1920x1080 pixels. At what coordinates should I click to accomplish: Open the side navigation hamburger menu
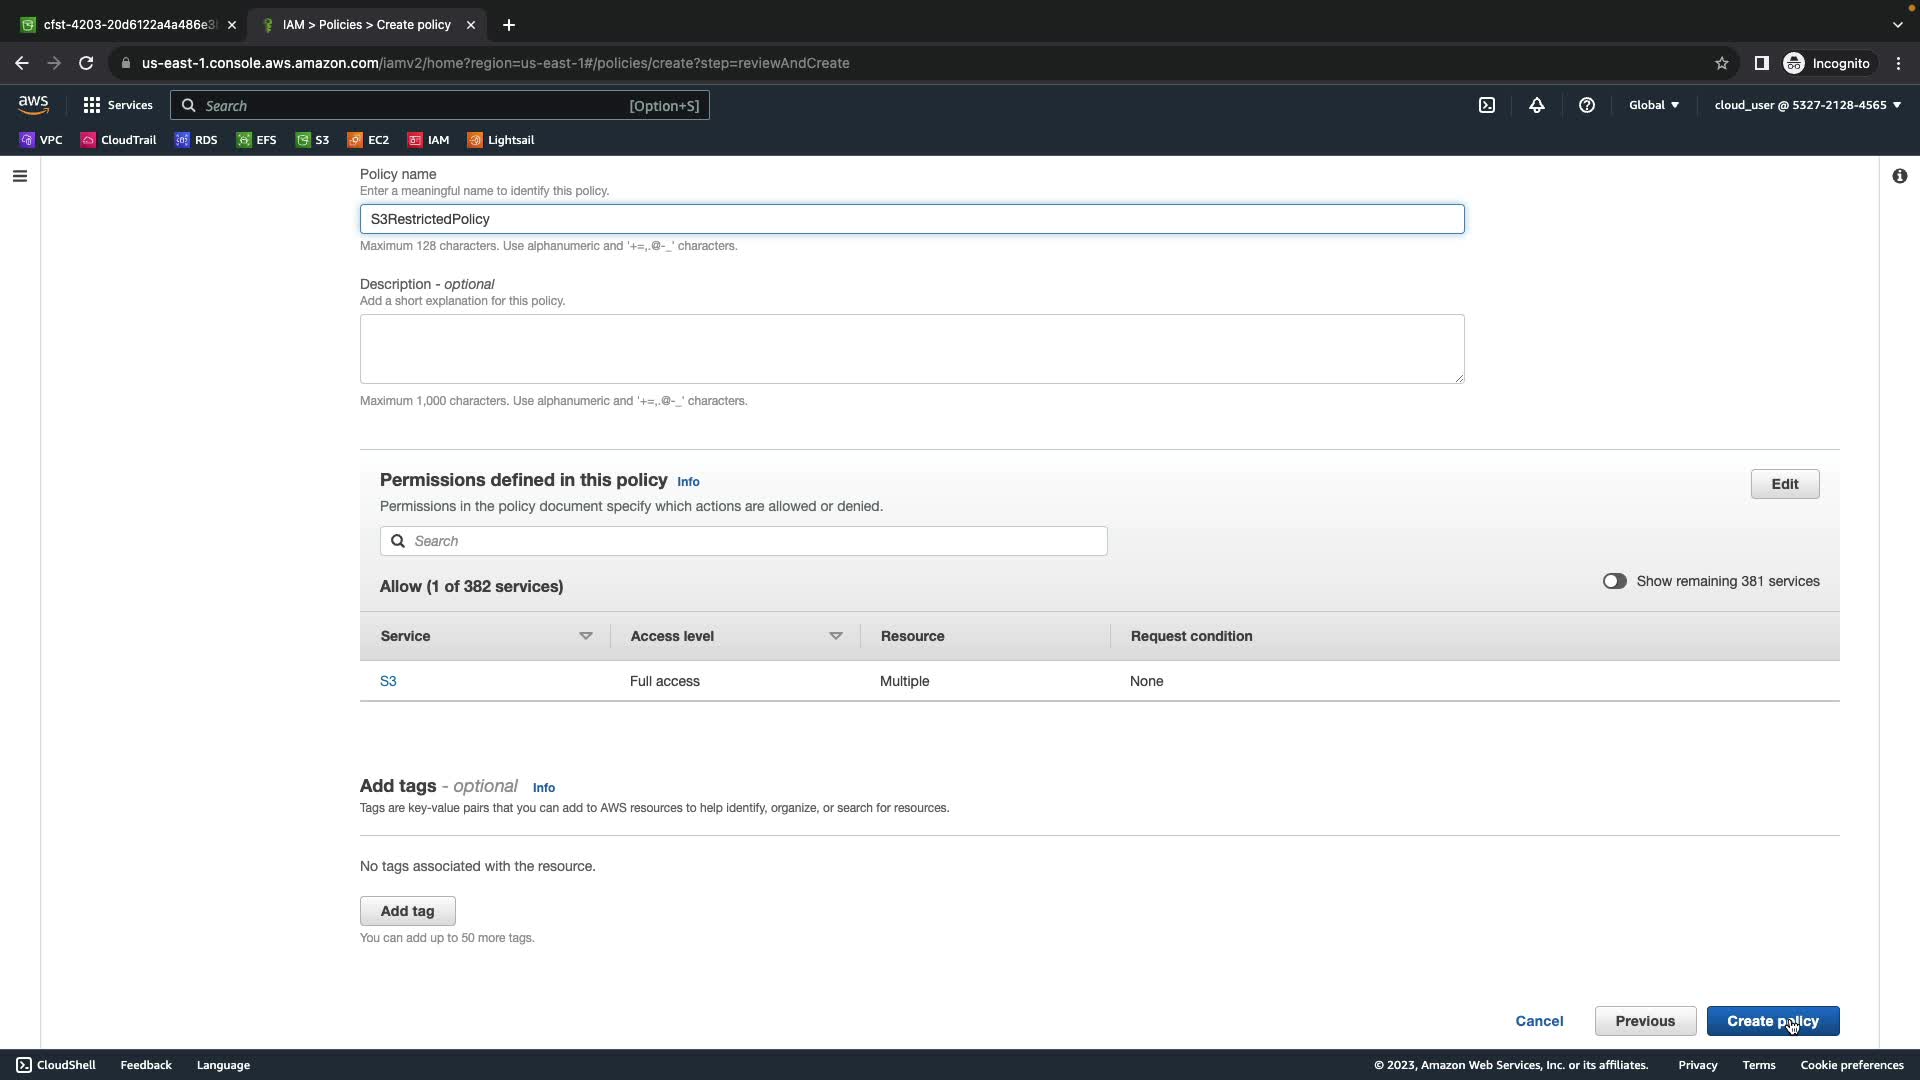[x=20, y=176]
